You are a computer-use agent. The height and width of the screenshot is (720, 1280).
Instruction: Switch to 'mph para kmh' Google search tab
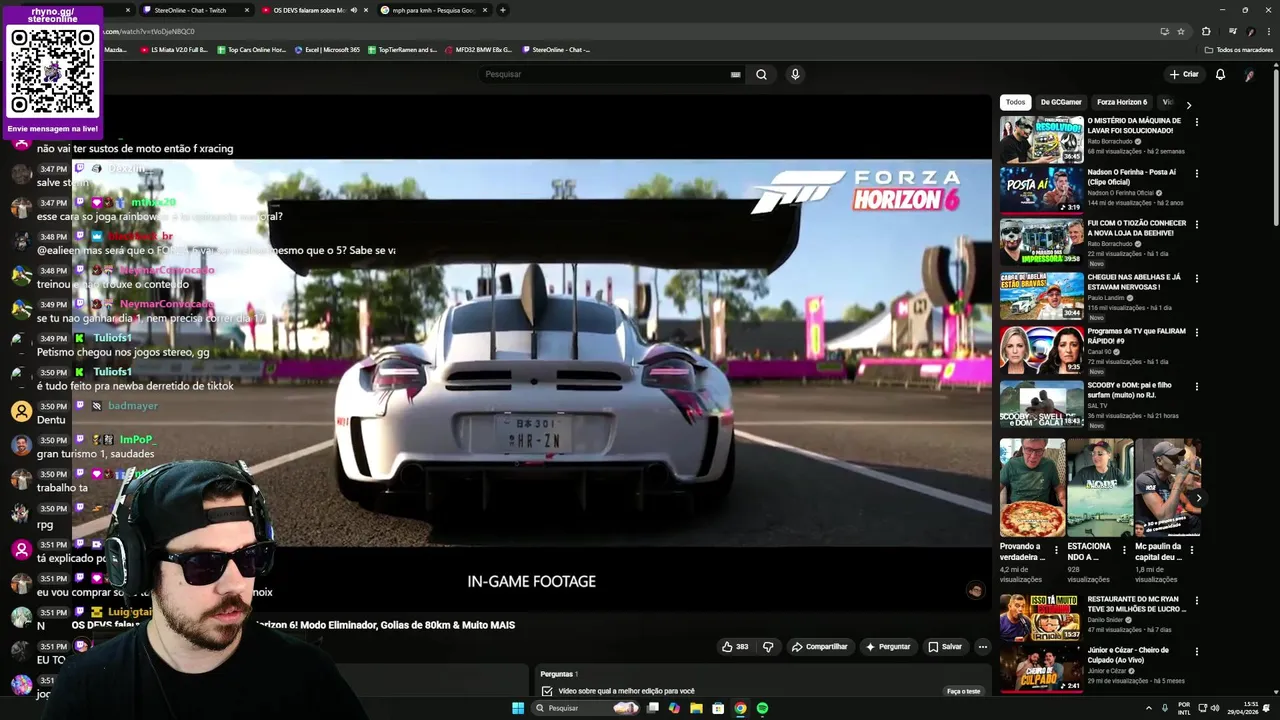[433, 10]
